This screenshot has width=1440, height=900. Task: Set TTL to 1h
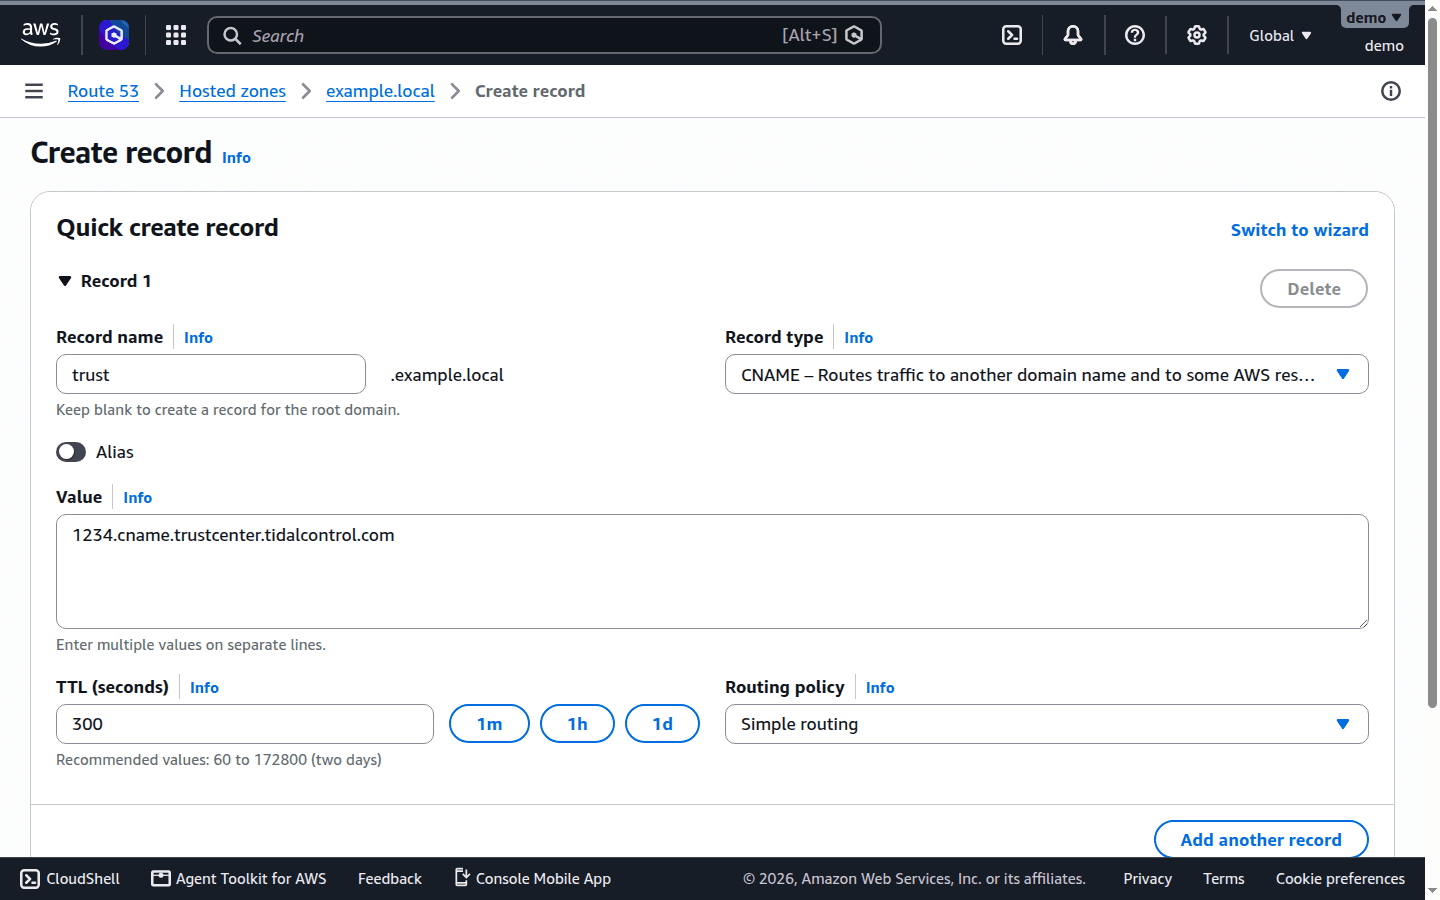pyautogui.click(x=577, y=724)
